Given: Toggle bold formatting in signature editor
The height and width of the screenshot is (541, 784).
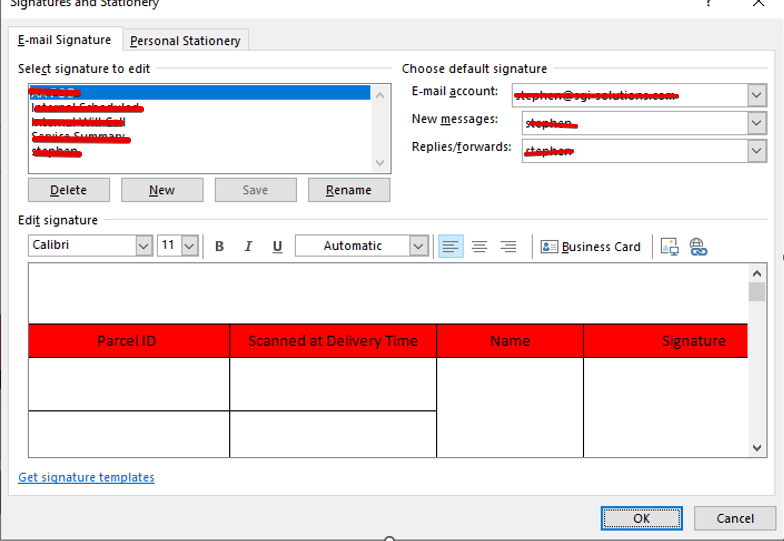Looking at the screenshot, I should (x=219, y=246).
